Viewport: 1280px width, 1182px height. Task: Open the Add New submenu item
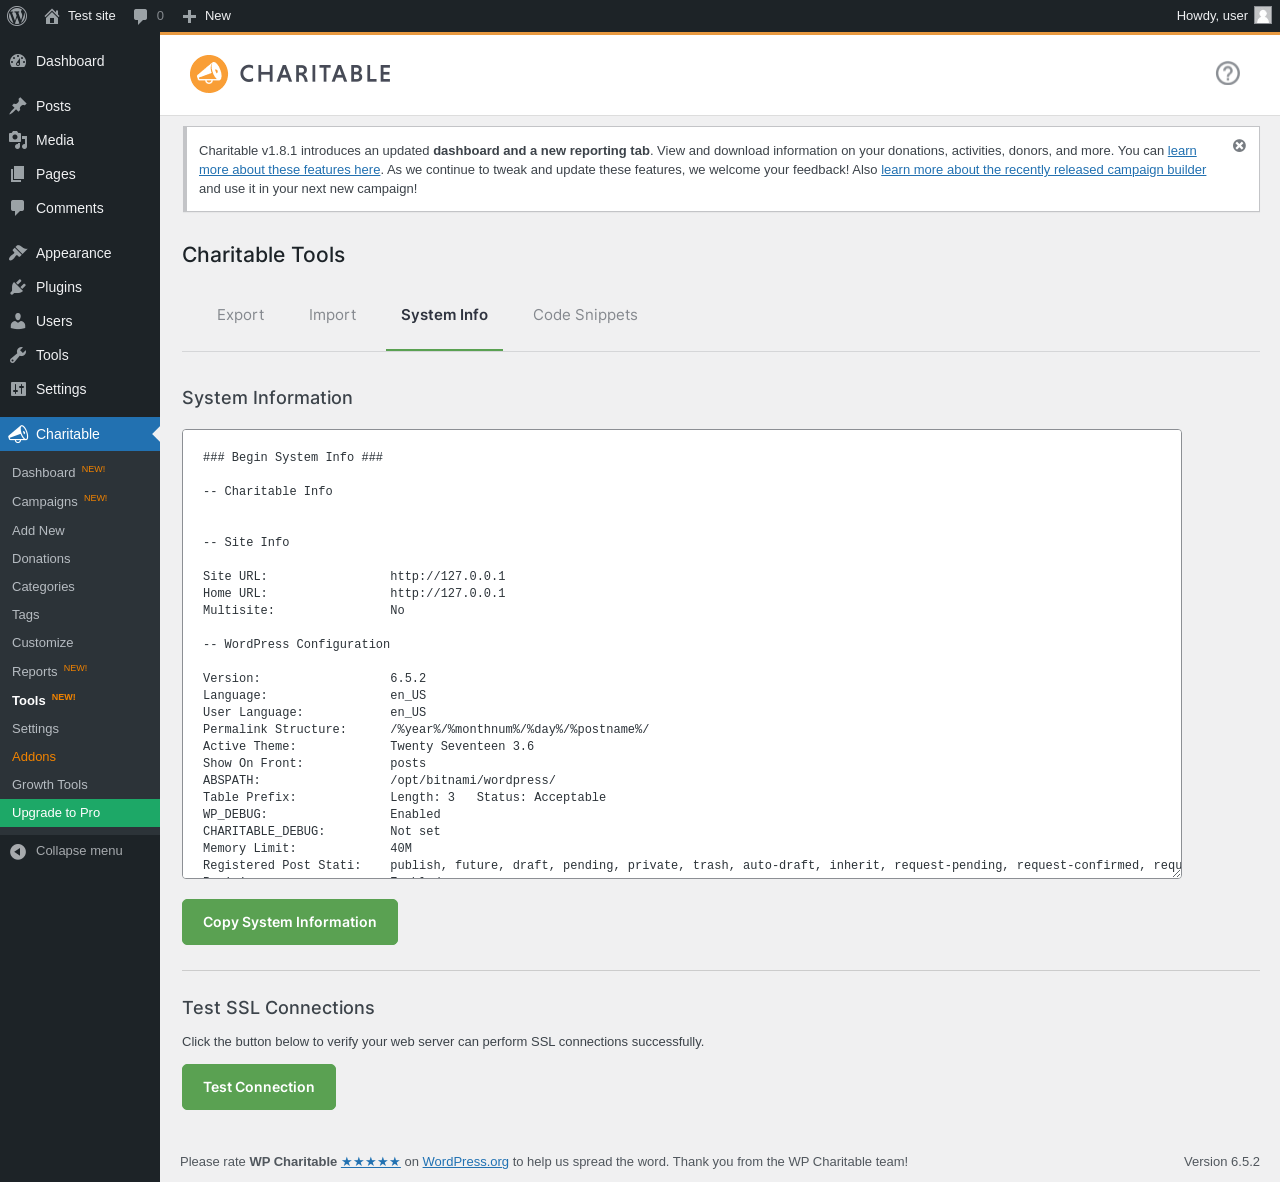point(38,531)
